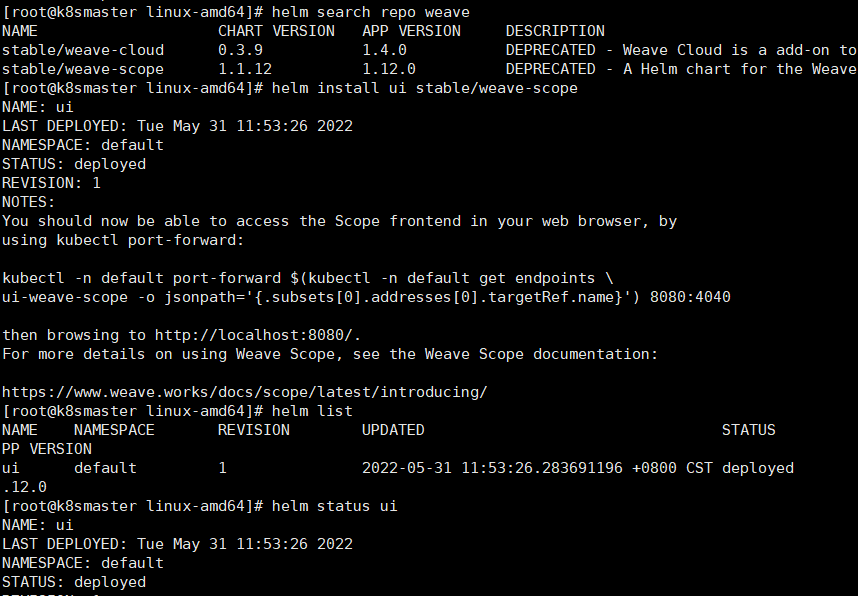The image size is (858, 596).
Task: Click the kubectl port-forward command line
Action: [308, 279]
